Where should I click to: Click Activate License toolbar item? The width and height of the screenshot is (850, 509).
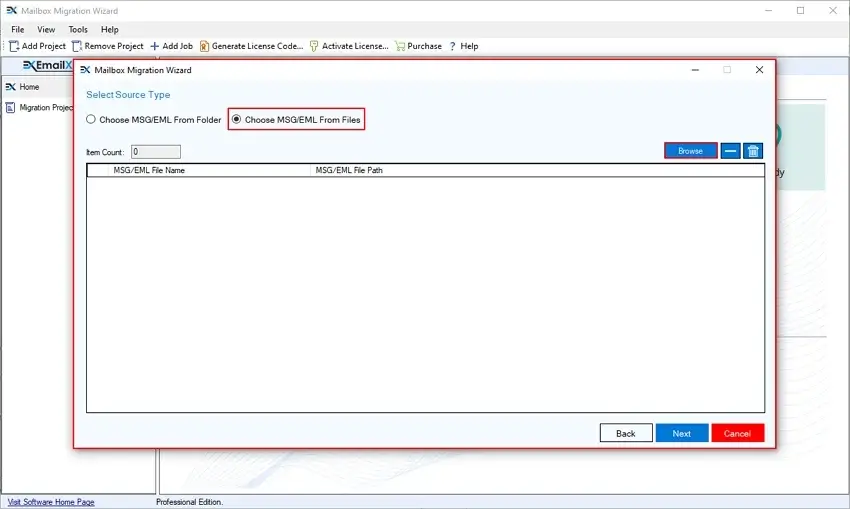(349, 46)
